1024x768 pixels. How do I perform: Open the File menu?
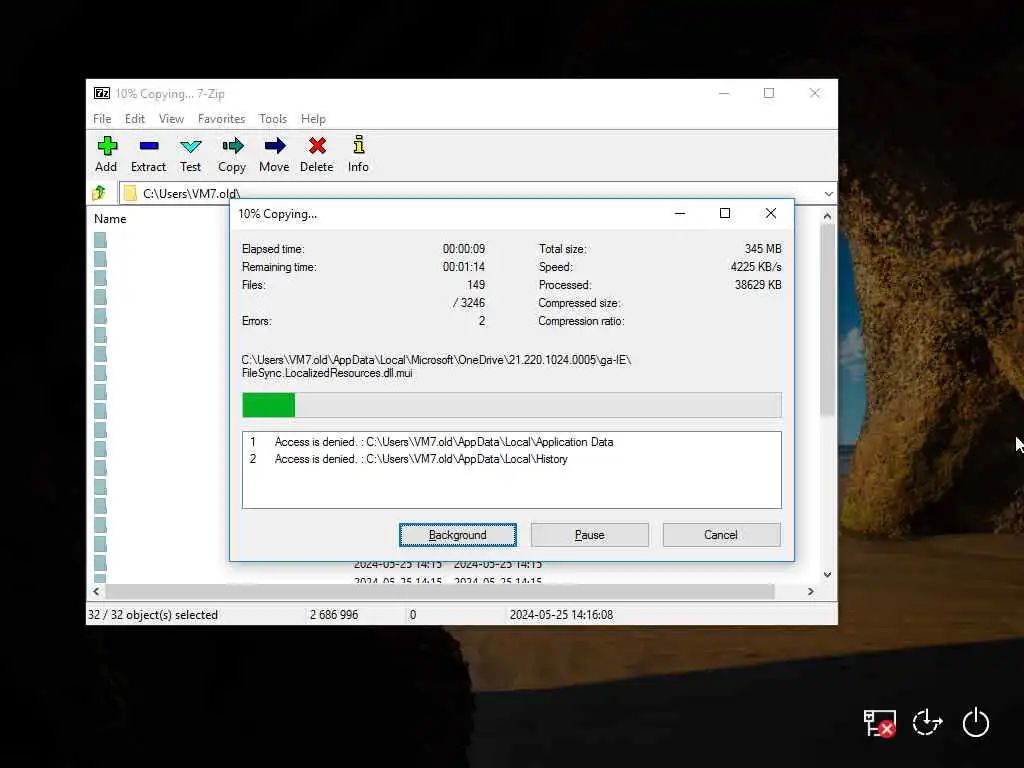click(x=102, y=119)
